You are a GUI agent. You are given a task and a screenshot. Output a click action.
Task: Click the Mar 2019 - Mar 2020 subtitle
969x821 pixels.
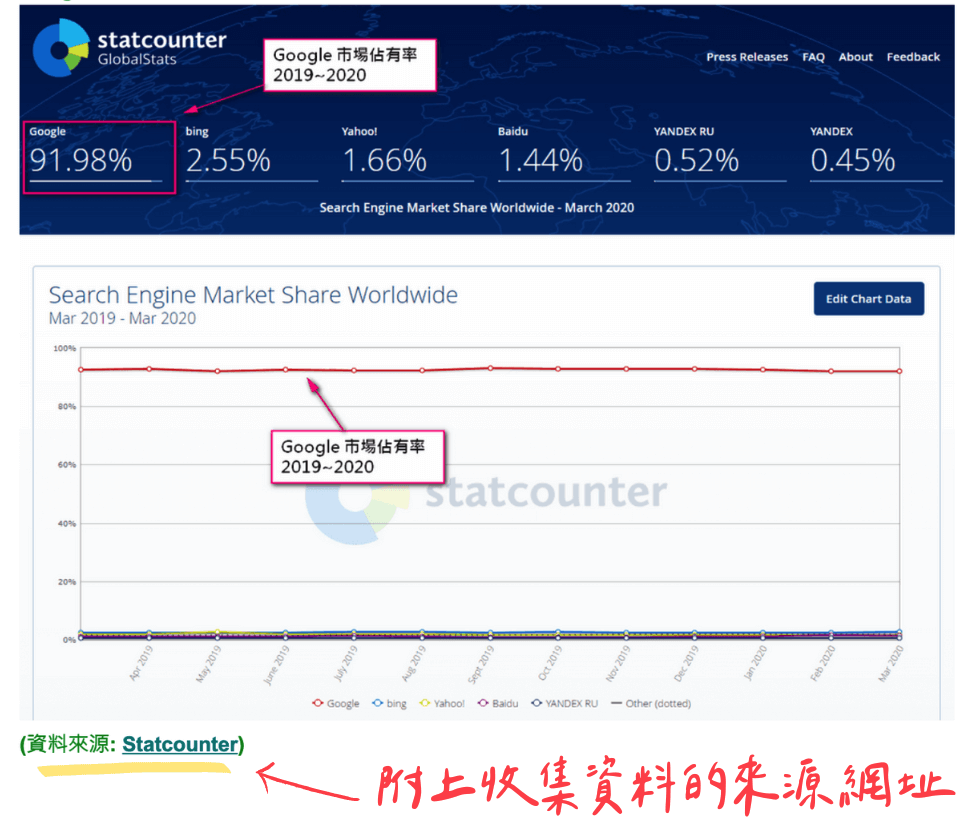coord(122,318)
